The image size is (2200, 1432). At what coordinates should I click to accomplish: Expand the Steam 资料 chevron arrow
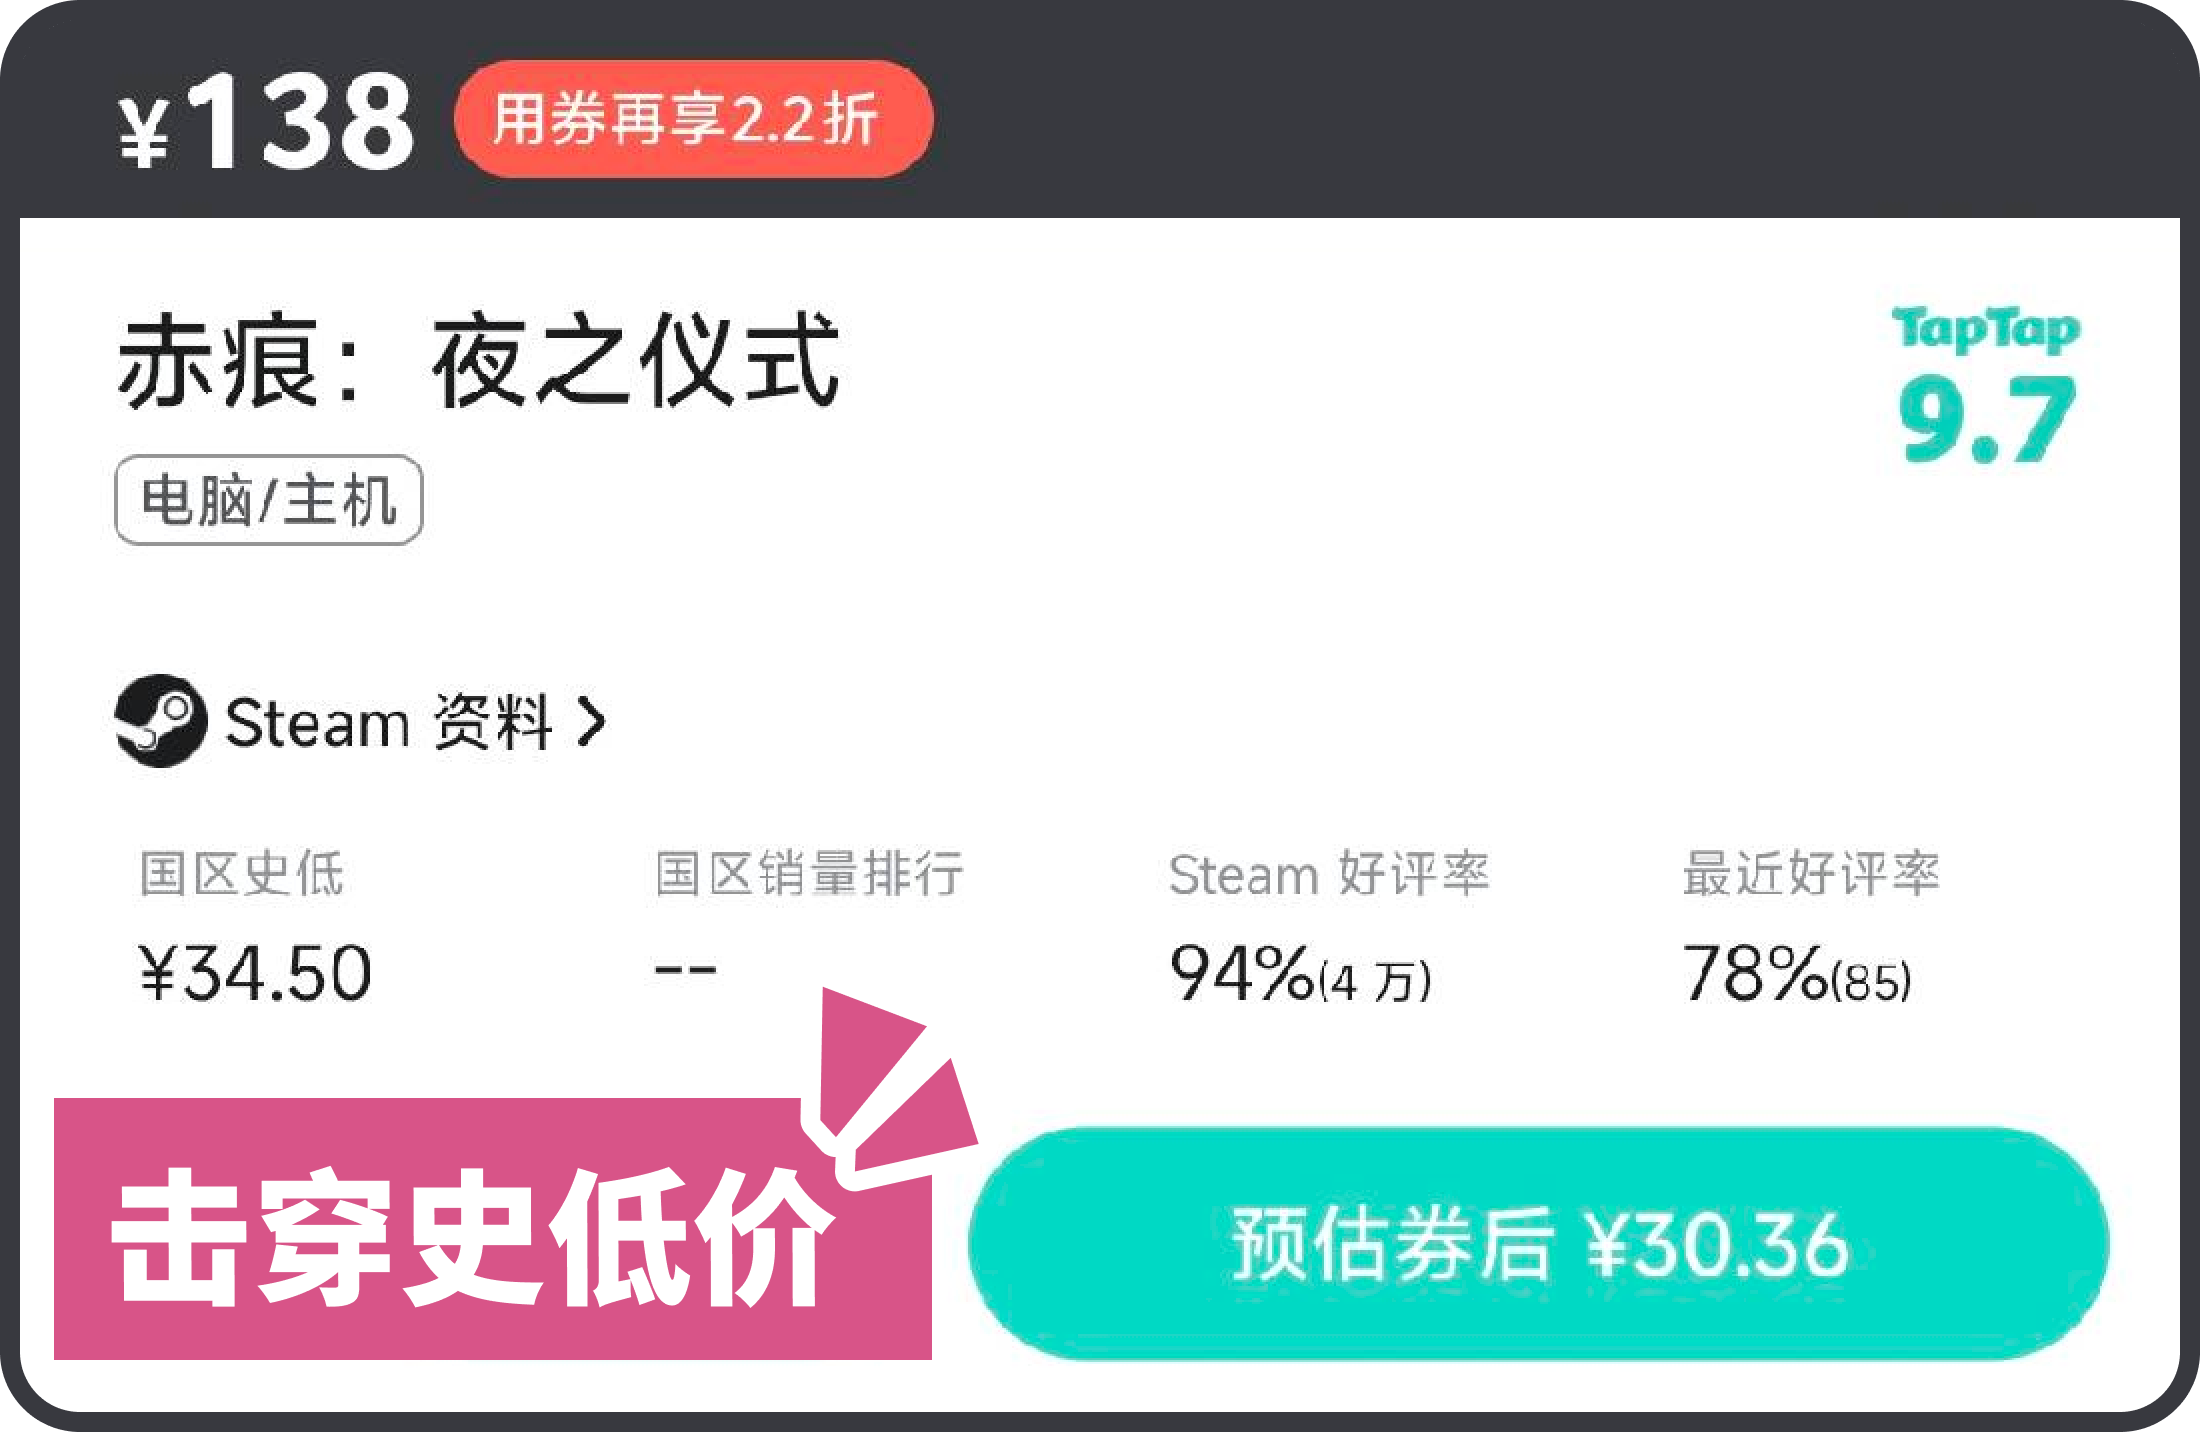[592, 722]
